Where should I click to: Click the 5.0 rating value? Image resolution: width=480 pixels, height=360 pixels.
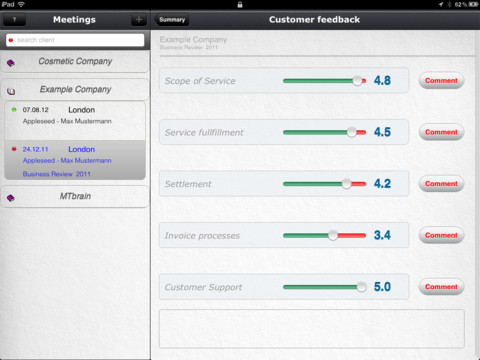(x=382, y=287)
